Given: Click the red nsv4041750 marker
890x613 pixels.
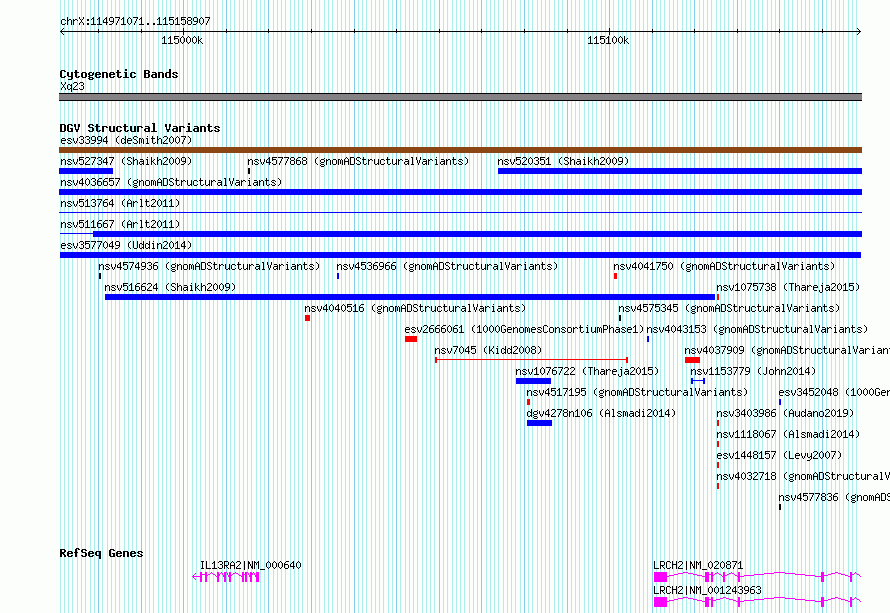Looking at the screenshot, I should click(x=615, y=276).
